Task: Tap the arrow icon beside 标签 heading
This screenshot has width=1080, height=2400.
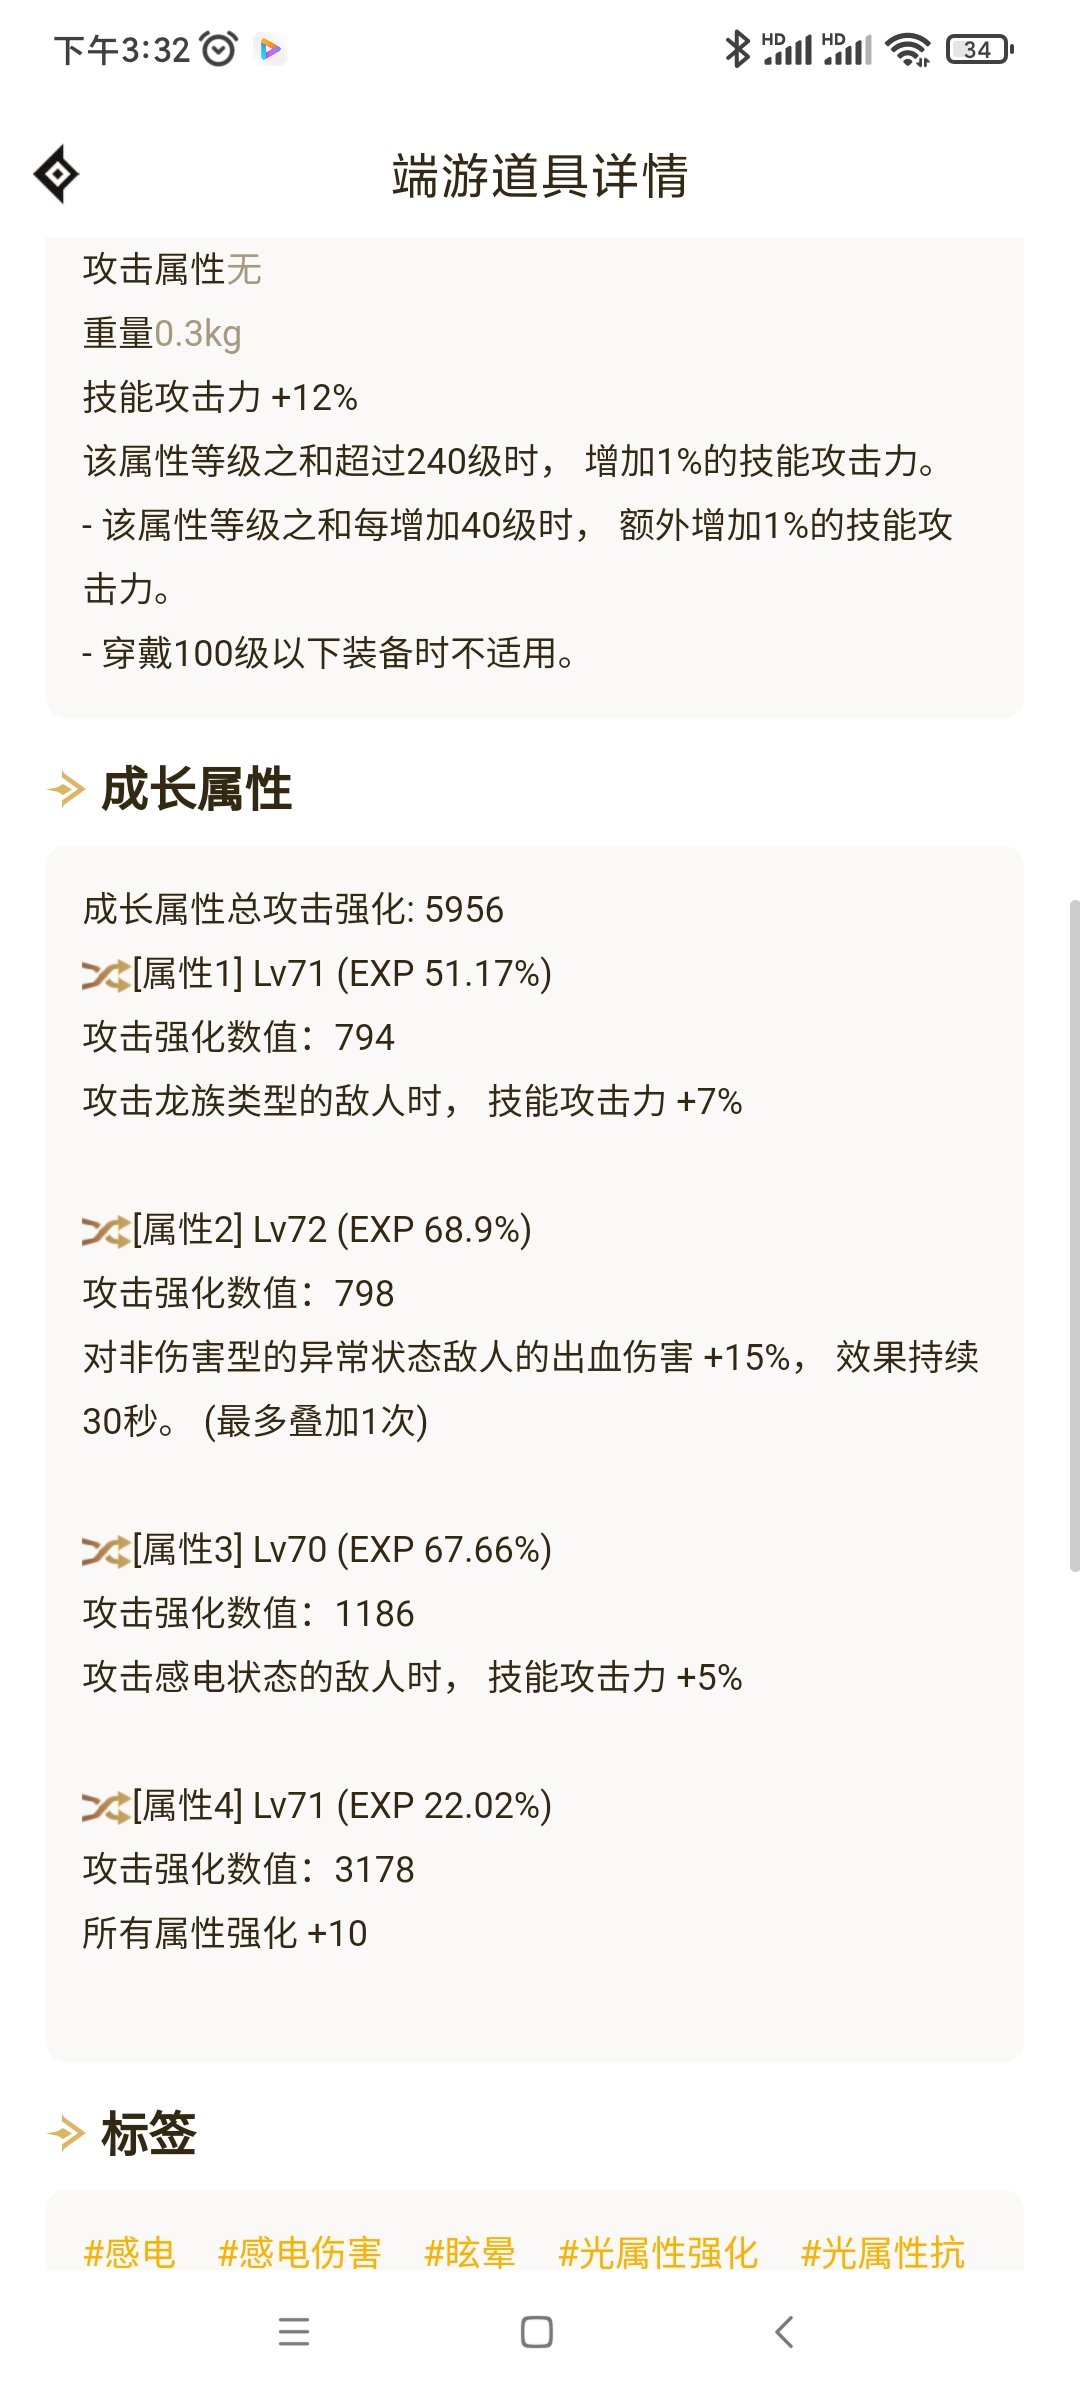Action: (67, 2134)
